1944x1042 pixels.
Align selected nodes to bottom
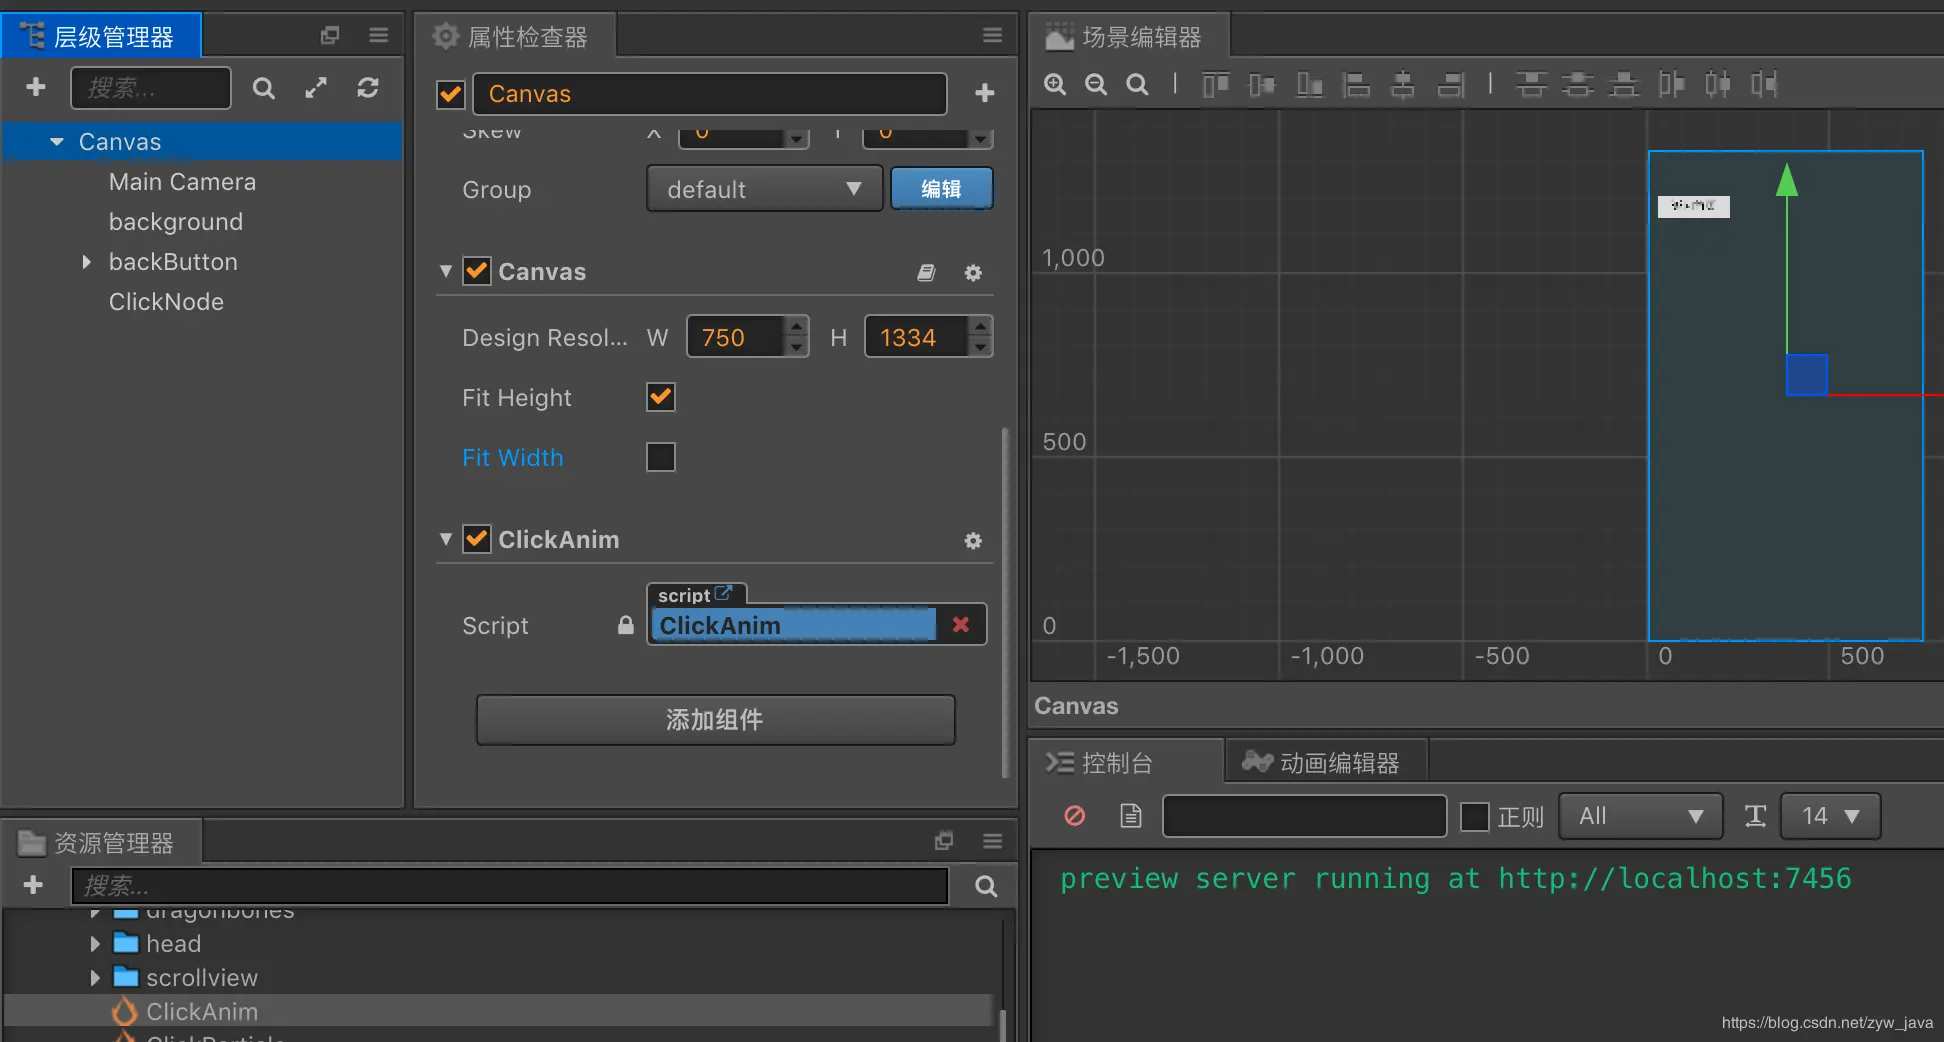1309,84
